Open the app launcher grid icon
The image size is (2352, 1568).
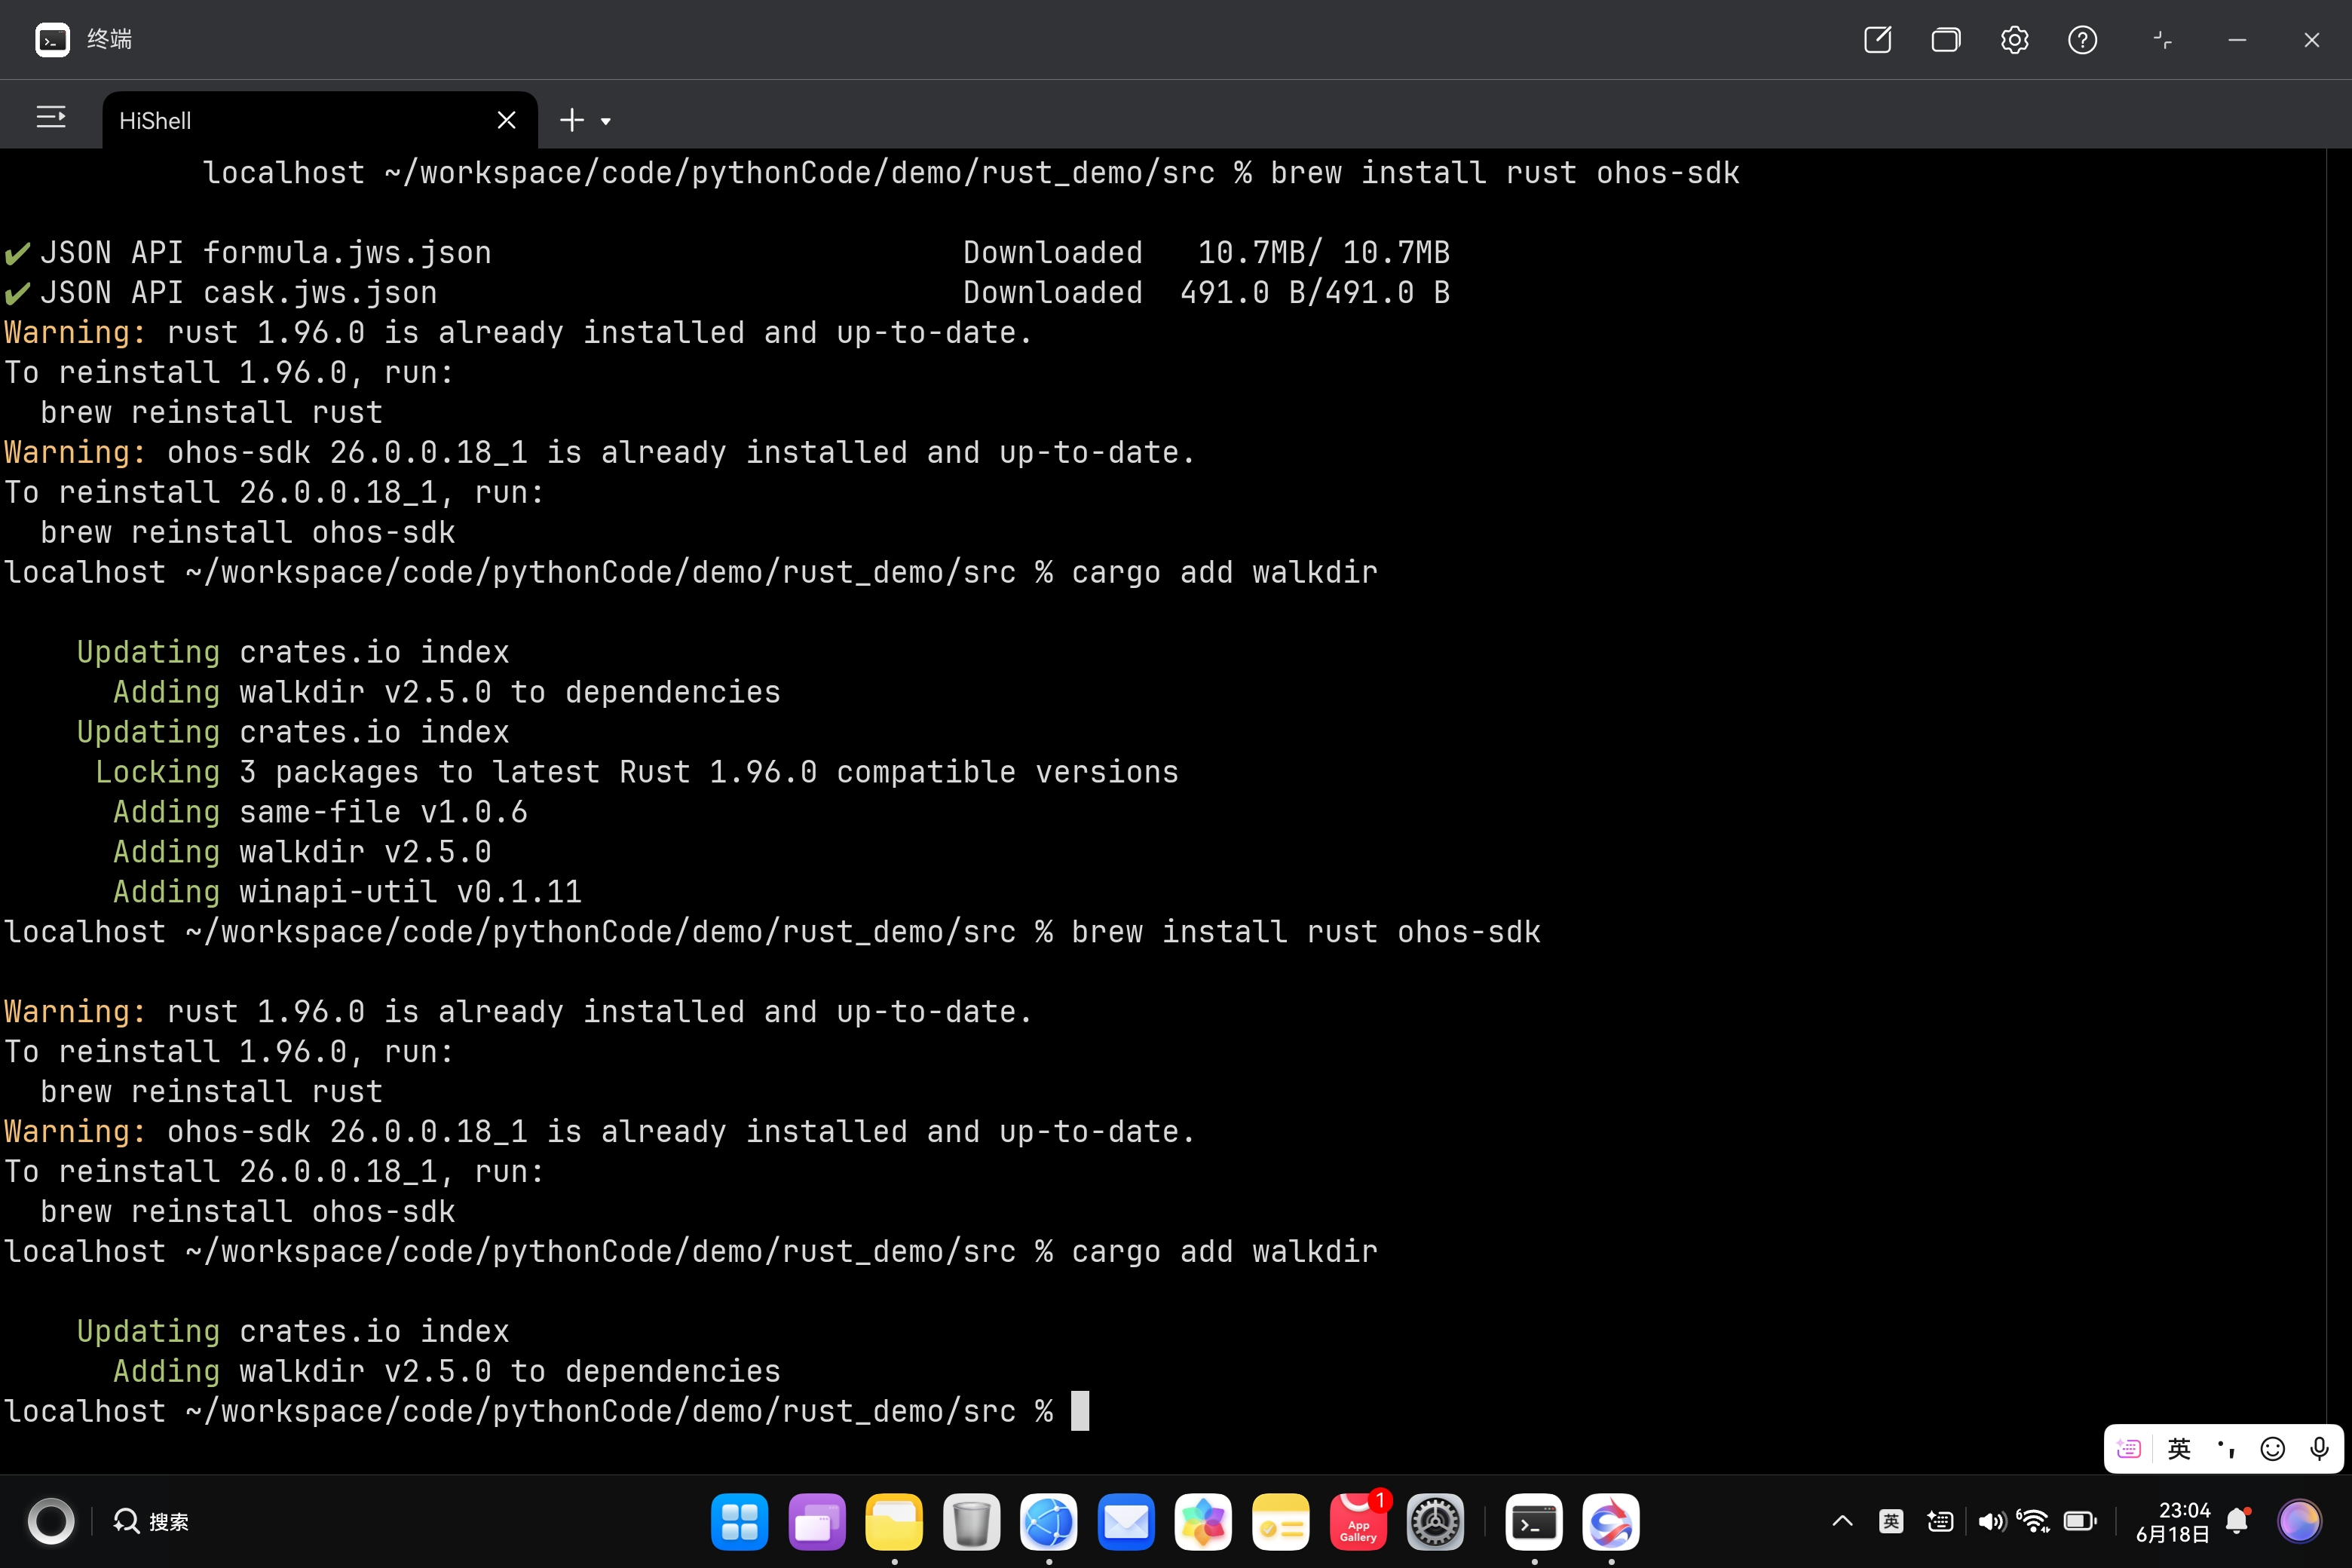pos(739,1522)
